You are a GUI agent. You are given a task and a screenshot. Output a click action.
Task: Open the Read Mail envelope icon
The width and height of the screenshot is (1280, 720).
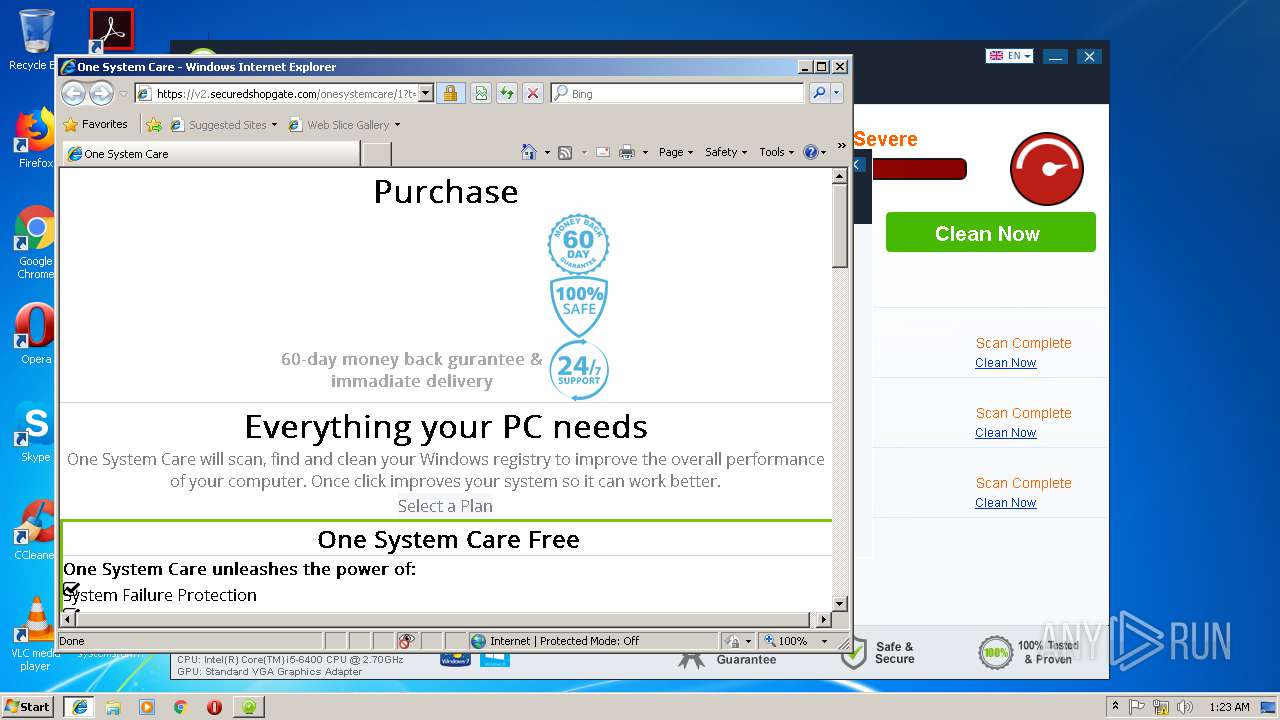pos(603,152)
